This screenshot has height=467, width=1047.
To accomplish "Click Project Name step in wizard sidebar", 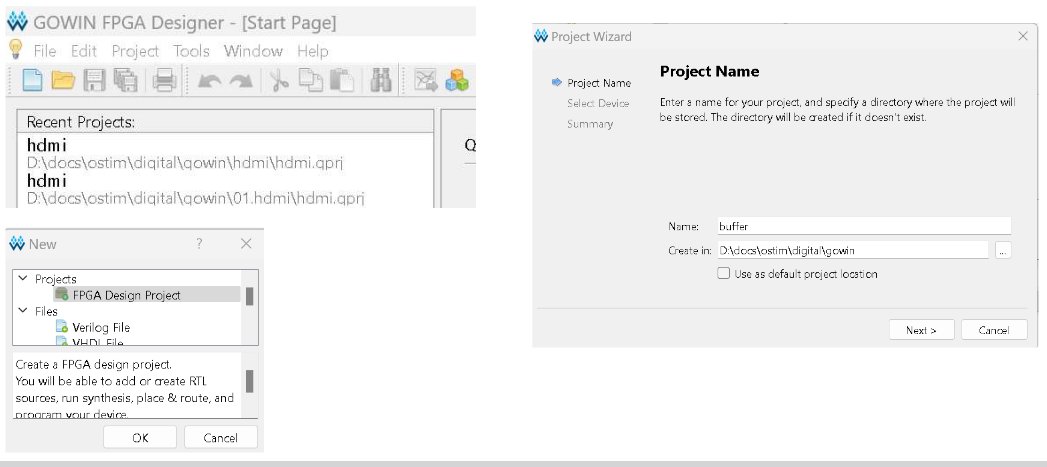I will click(x=599, y=83).
